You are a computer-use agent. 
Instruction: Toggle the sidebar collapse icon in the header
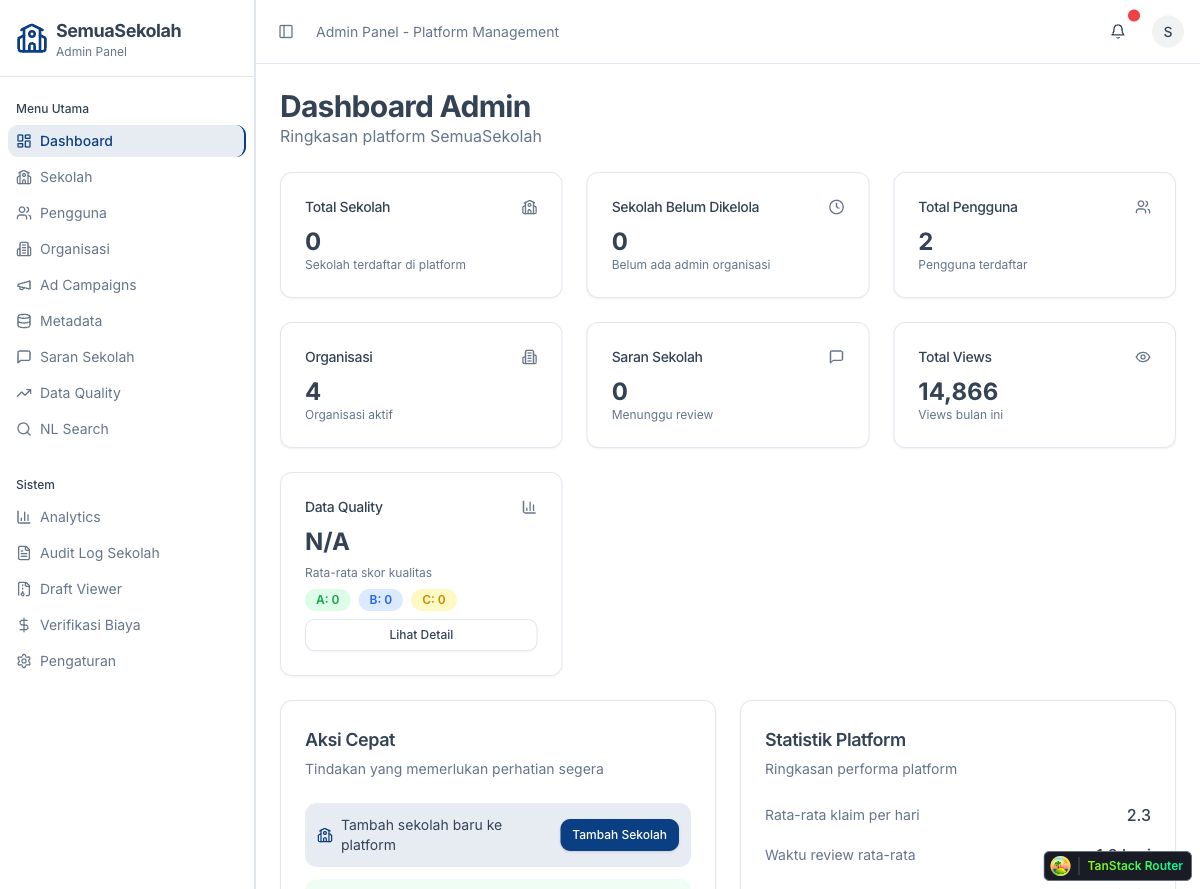[286, 32]
